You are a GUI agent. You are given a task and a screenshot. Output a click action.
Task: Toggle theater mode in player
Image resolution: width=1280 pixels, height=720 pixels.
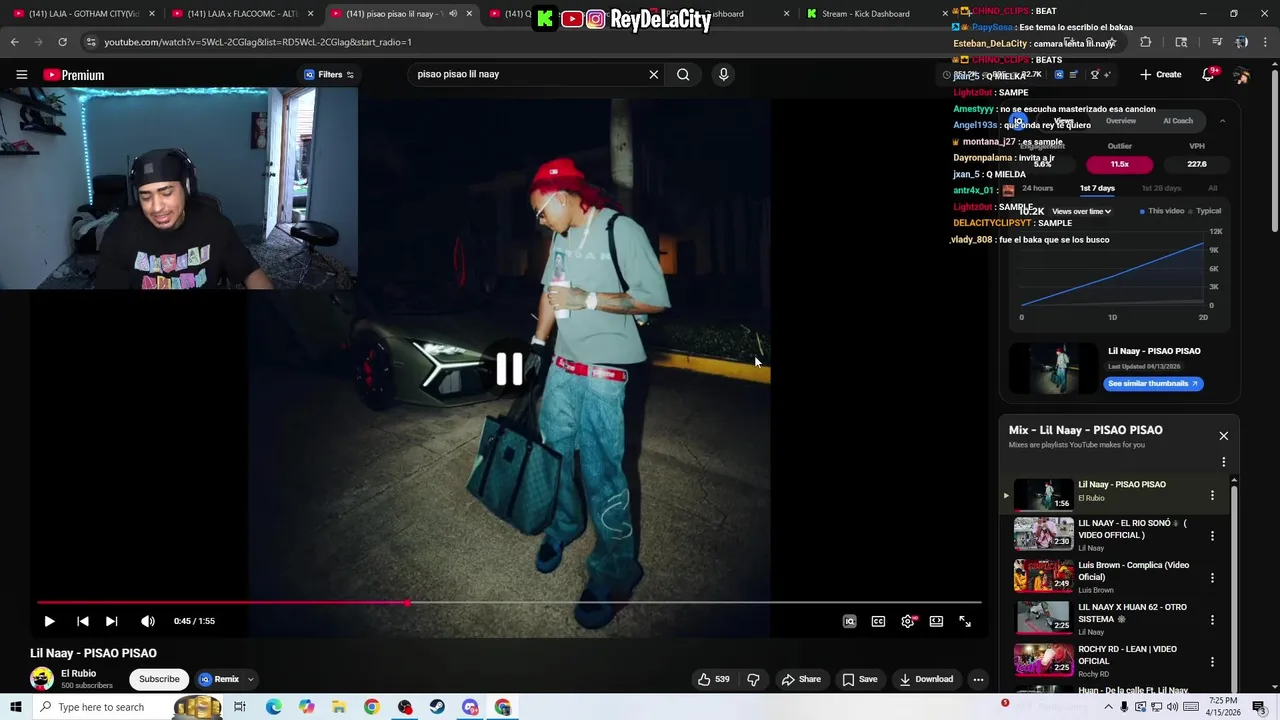click(x=936, y=621)
